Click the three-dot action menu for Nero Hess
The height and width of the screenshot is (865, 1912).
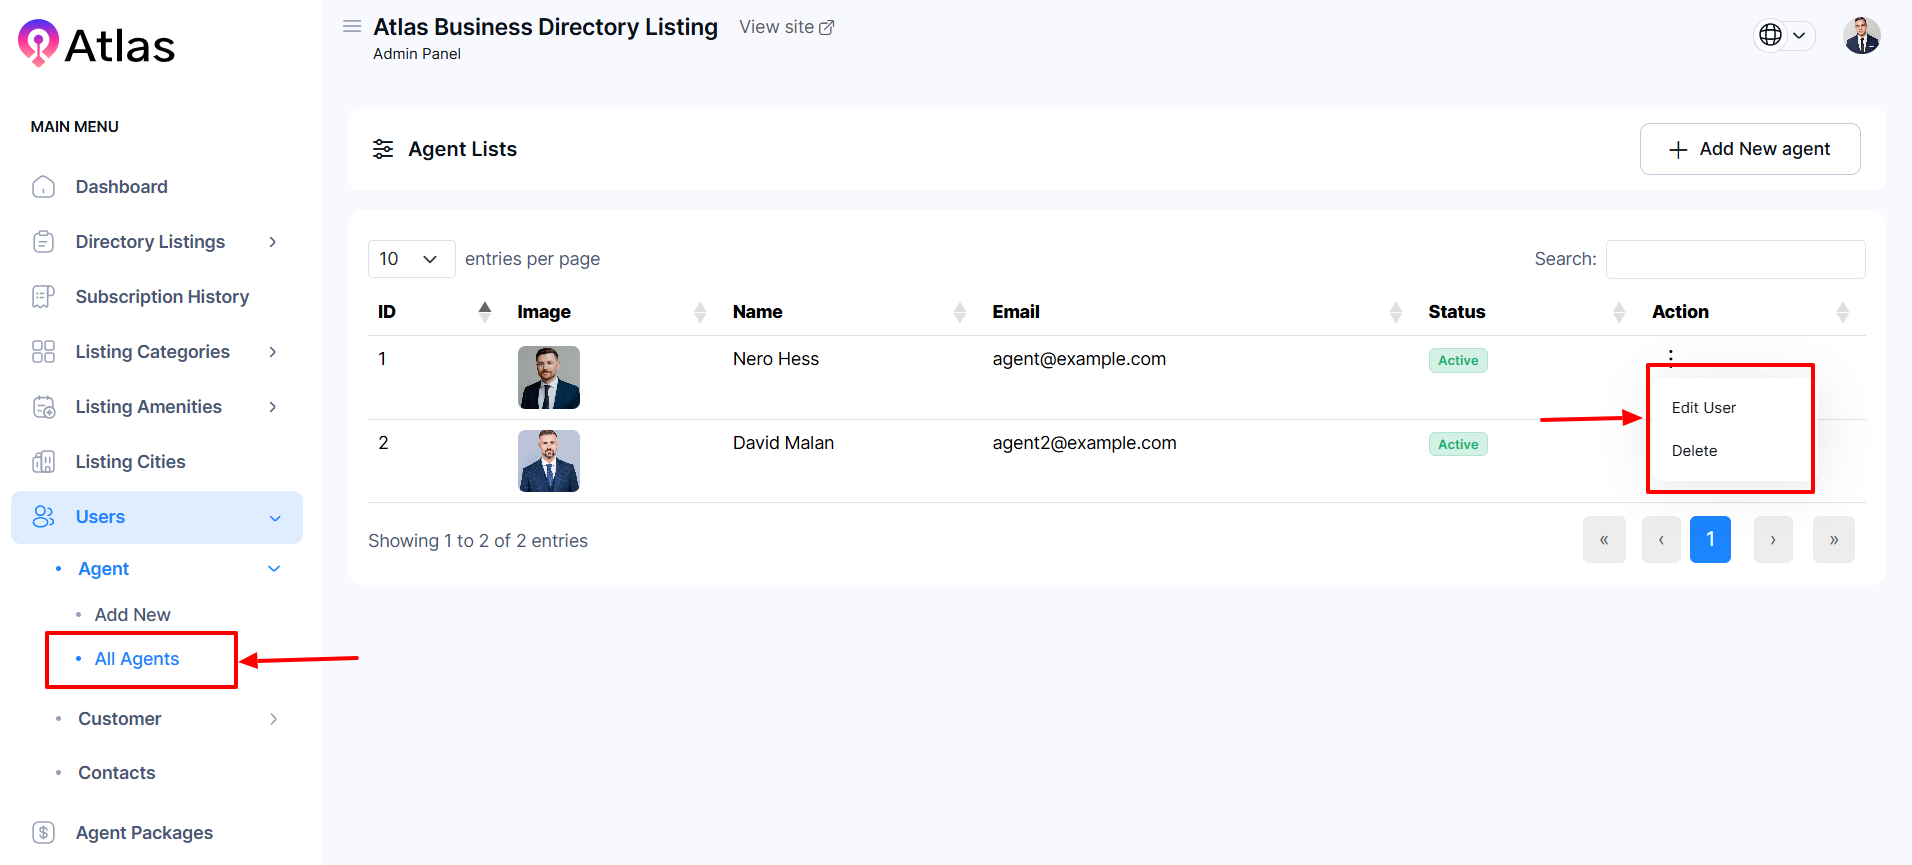pyautogui.click(x=1670, y=356)
